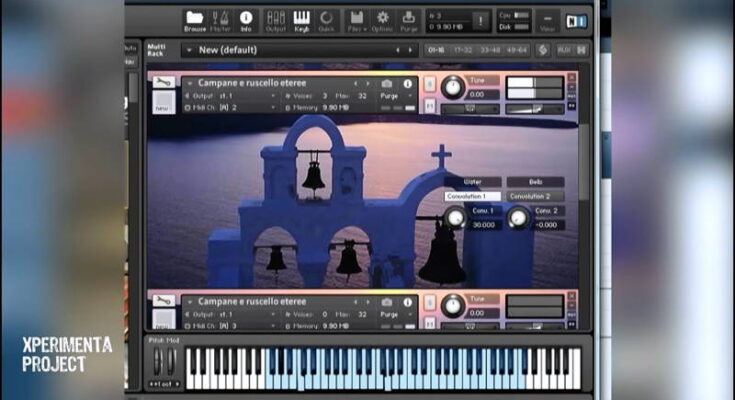Click snapshot camera icon on first instrument
Image resolution: width=735 pixels, height=400 pixels.
[x=387, y=83]
